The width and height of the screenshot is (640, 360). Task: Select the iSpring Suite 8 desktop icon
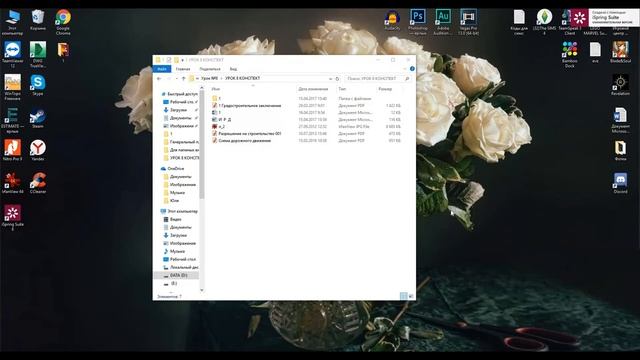click(x=13, y=218)
